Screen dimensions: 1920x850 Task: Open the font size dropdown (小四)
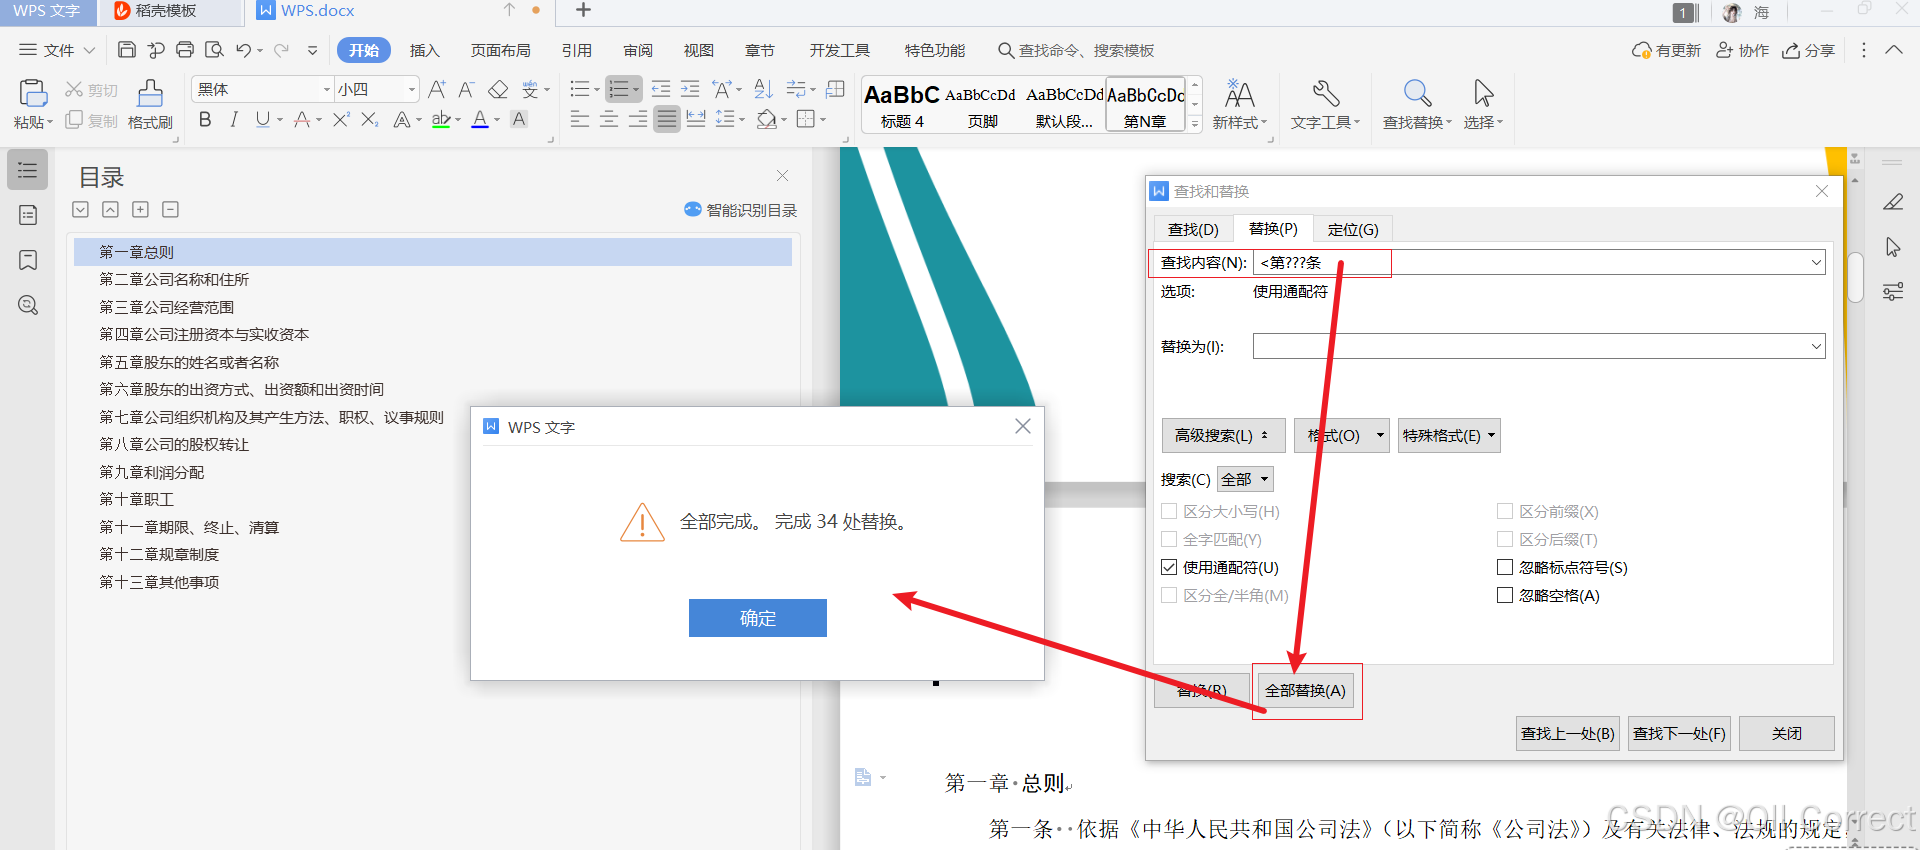tap(411, 89)
